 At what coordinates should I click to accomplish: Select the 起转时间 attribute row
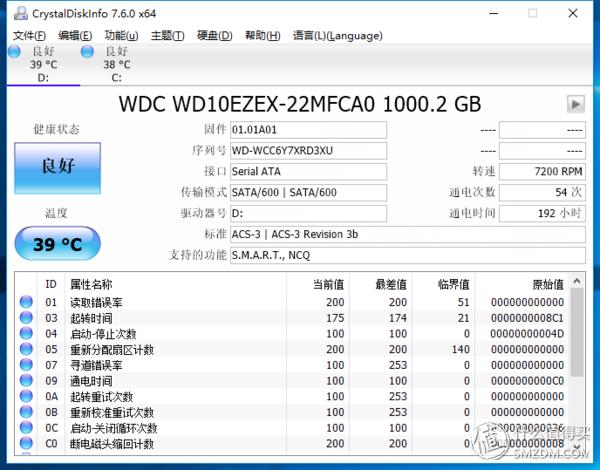[x=292, y=318]
